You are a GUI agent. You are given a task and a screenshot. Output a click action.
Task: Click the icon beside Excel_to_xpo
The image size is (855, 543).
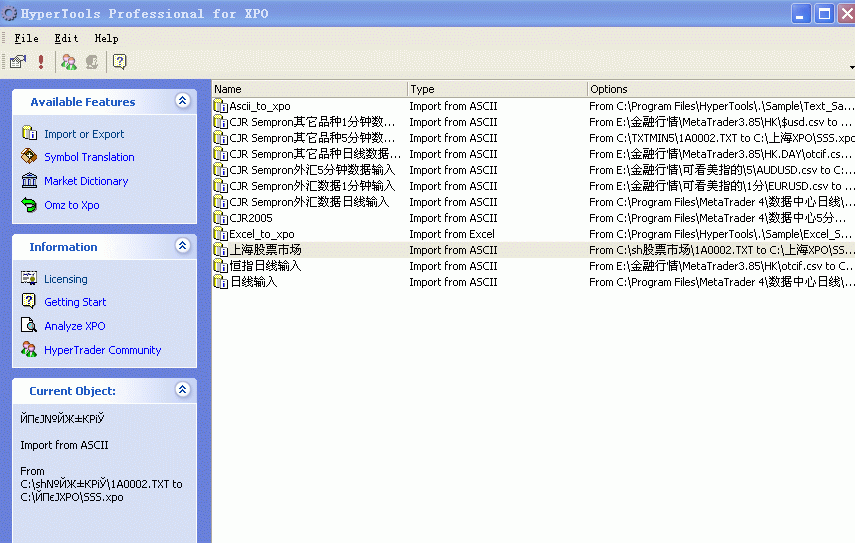click(x=220, y=234)
